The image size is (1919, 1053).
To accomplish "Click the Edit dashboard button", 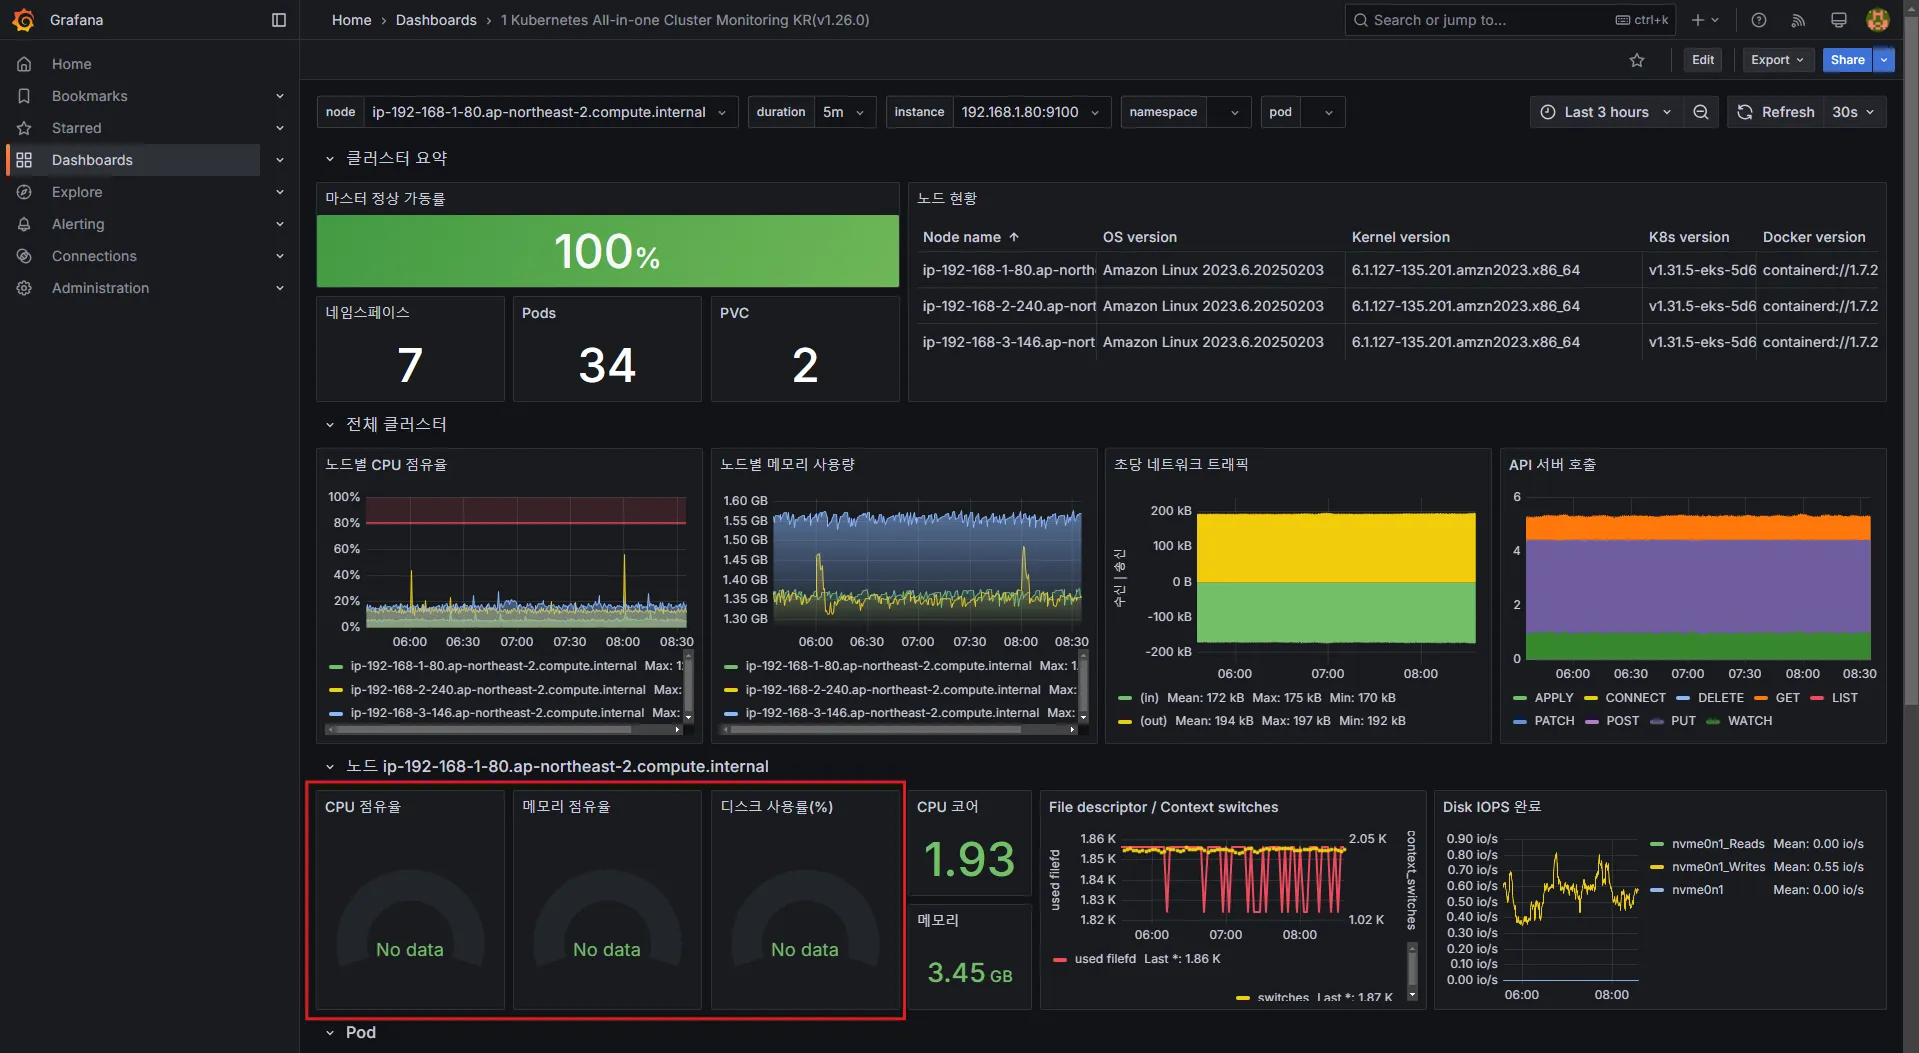I will point(1703,60).
